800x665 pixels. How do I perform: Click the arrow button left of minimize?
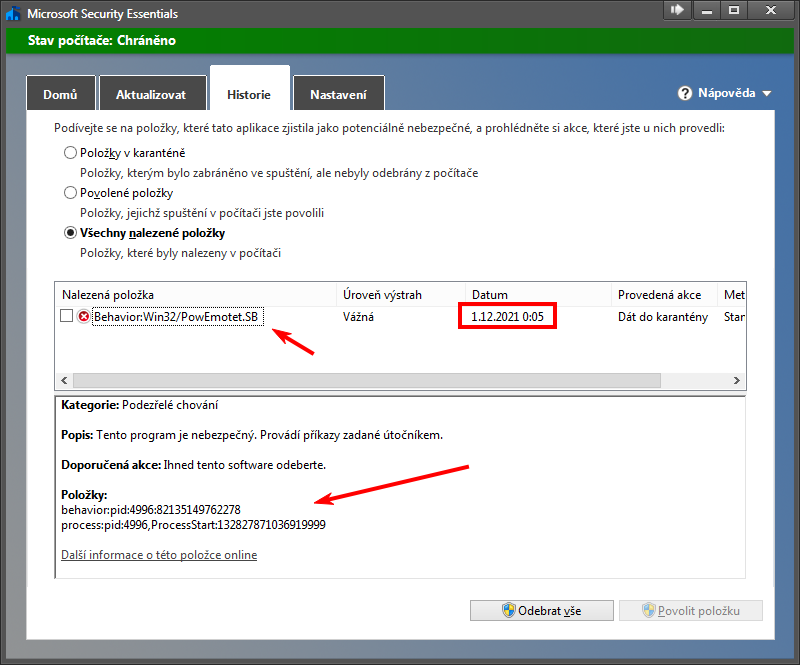click(678, 10)
